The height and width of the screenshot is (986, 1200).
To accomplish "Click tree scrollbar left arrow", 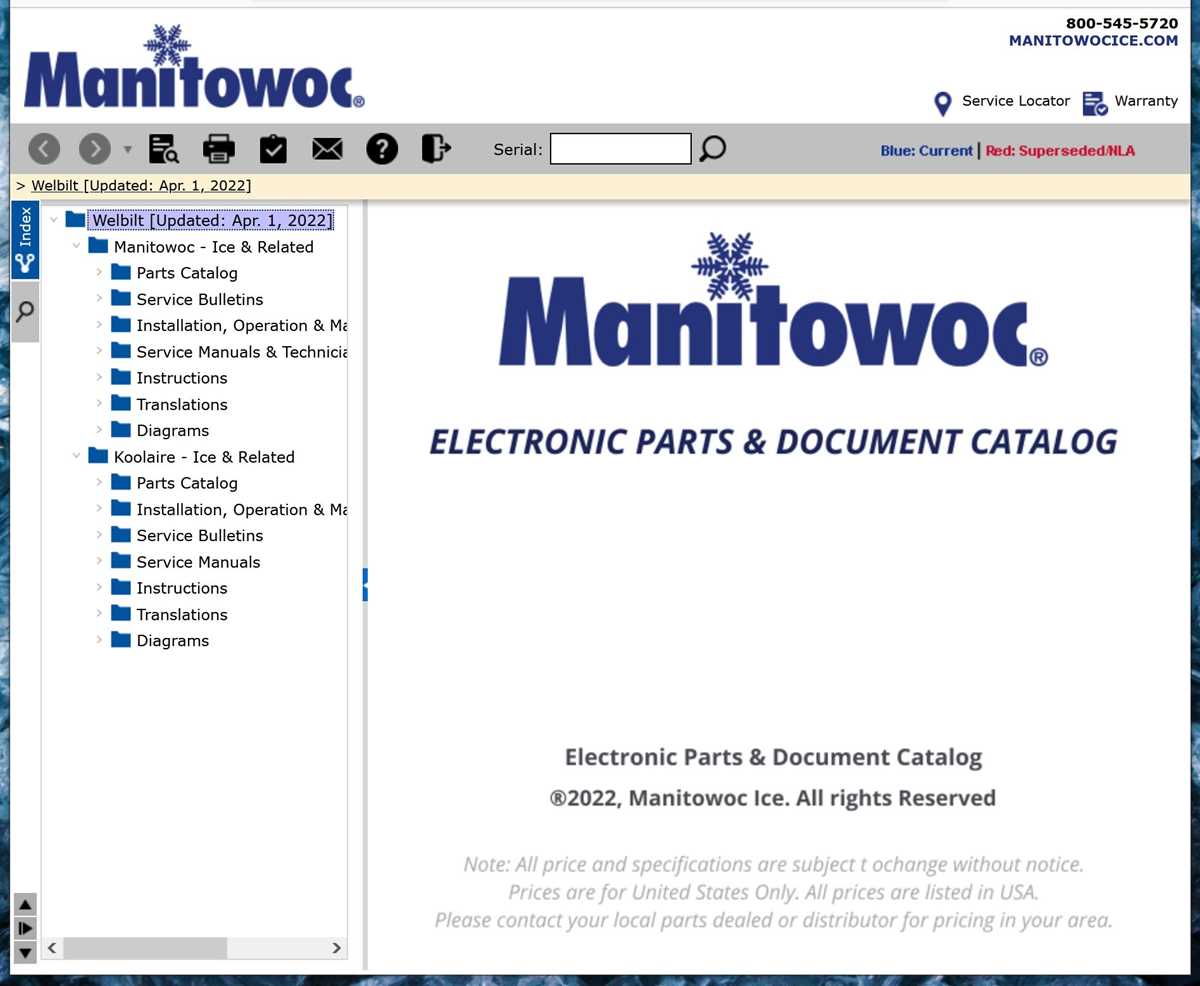I will 51,947.
